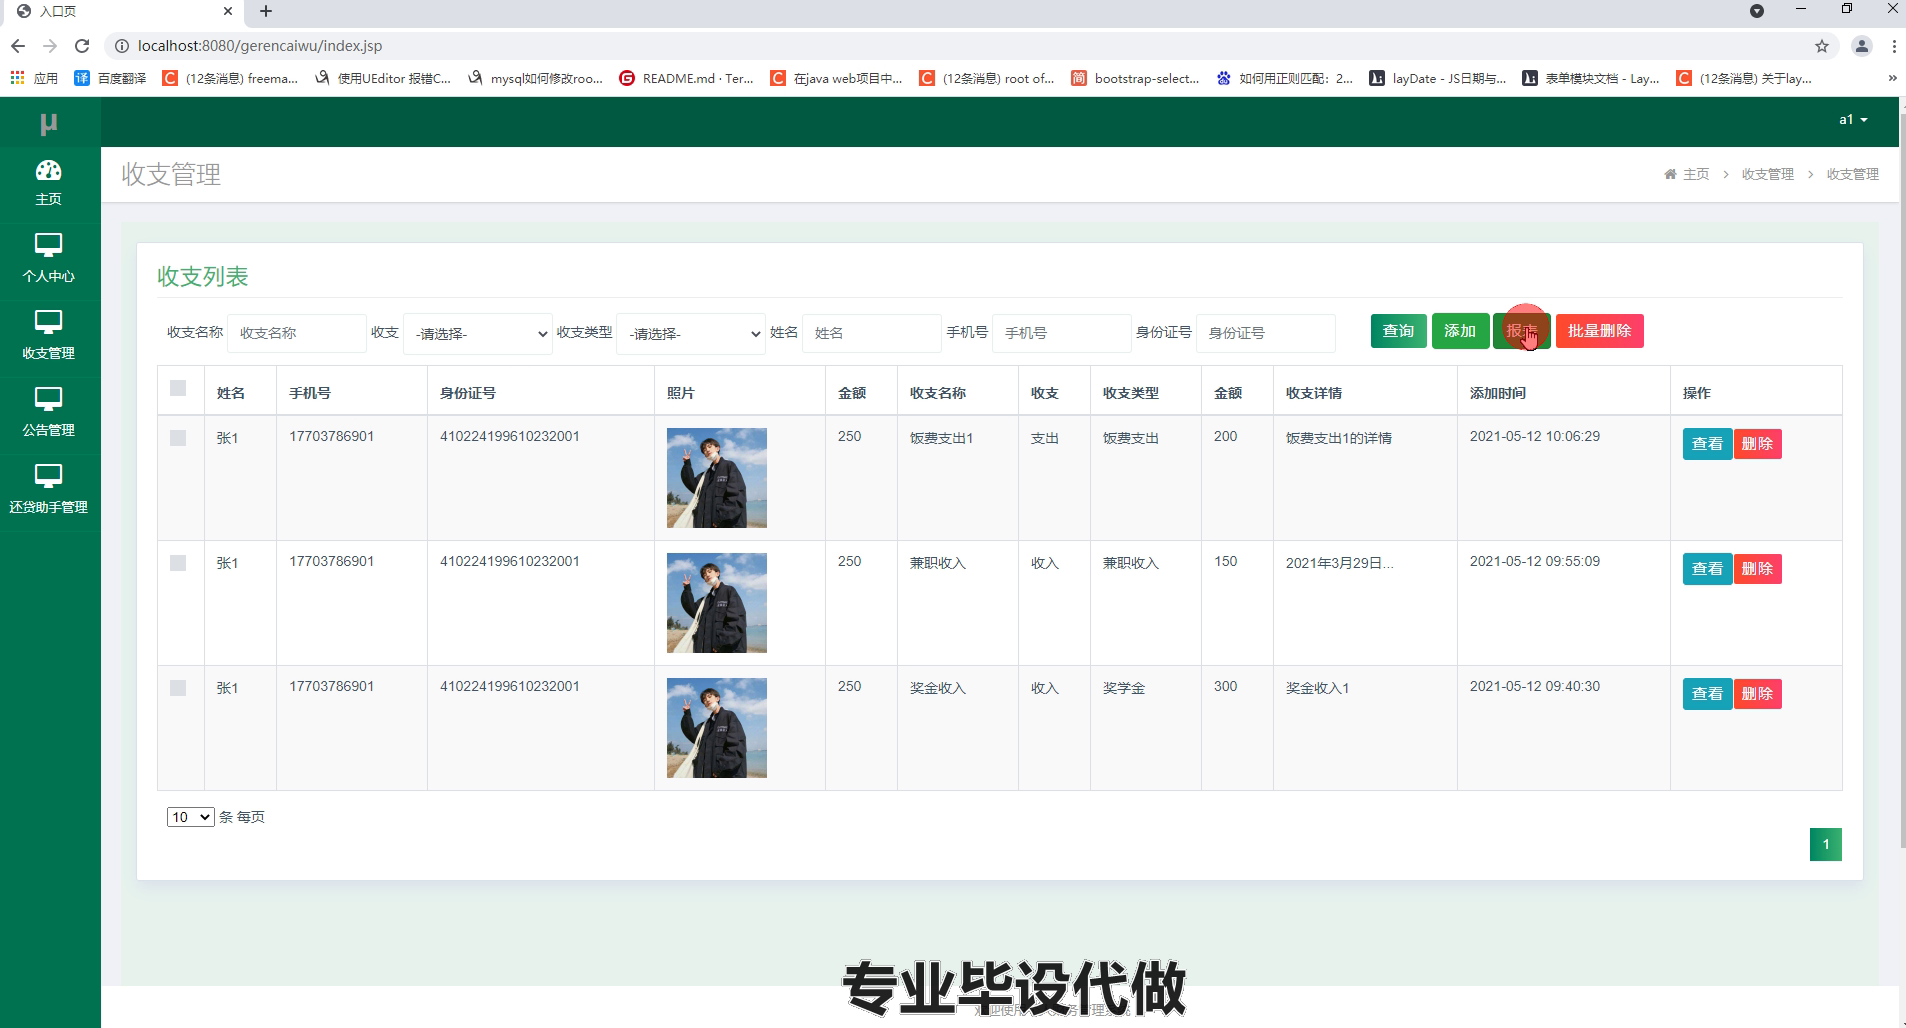This screenshot has width=1906, height=1028.
Task: Check the row for 兼职收入
Action: click(x=178, y=563)
